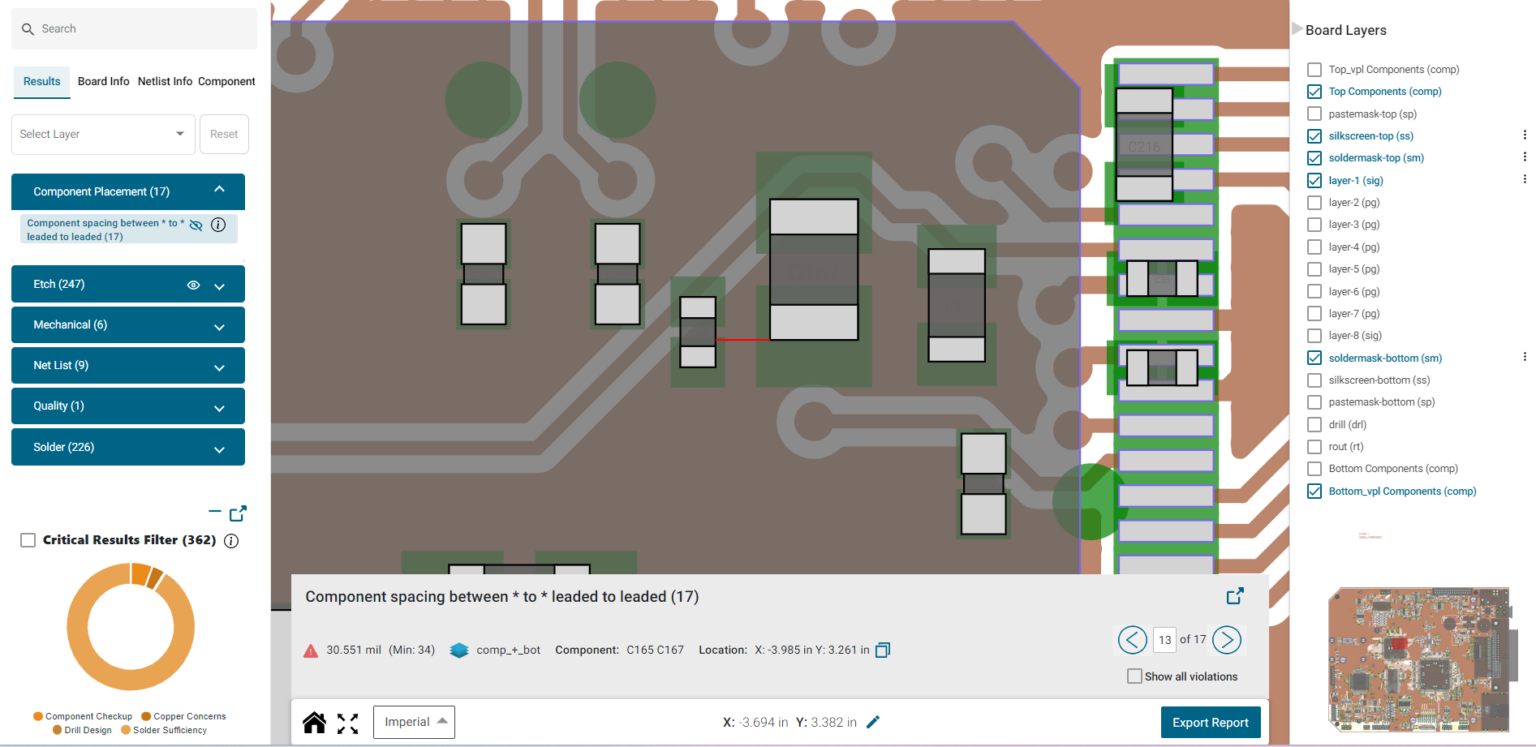Select the zoom-to-fit arrows icon
Screen dimensions: 1536x747
347,722
